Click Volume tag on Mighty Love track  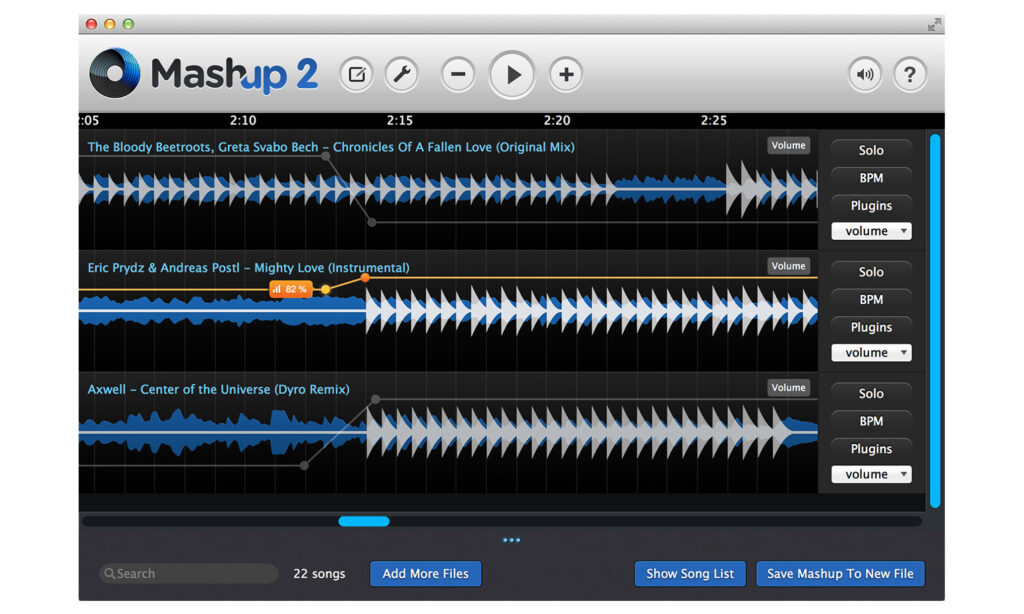click(x=788, y=266)
